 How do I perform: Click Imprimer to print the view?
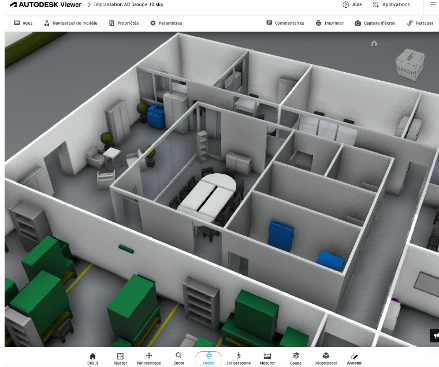pos(330,23)
